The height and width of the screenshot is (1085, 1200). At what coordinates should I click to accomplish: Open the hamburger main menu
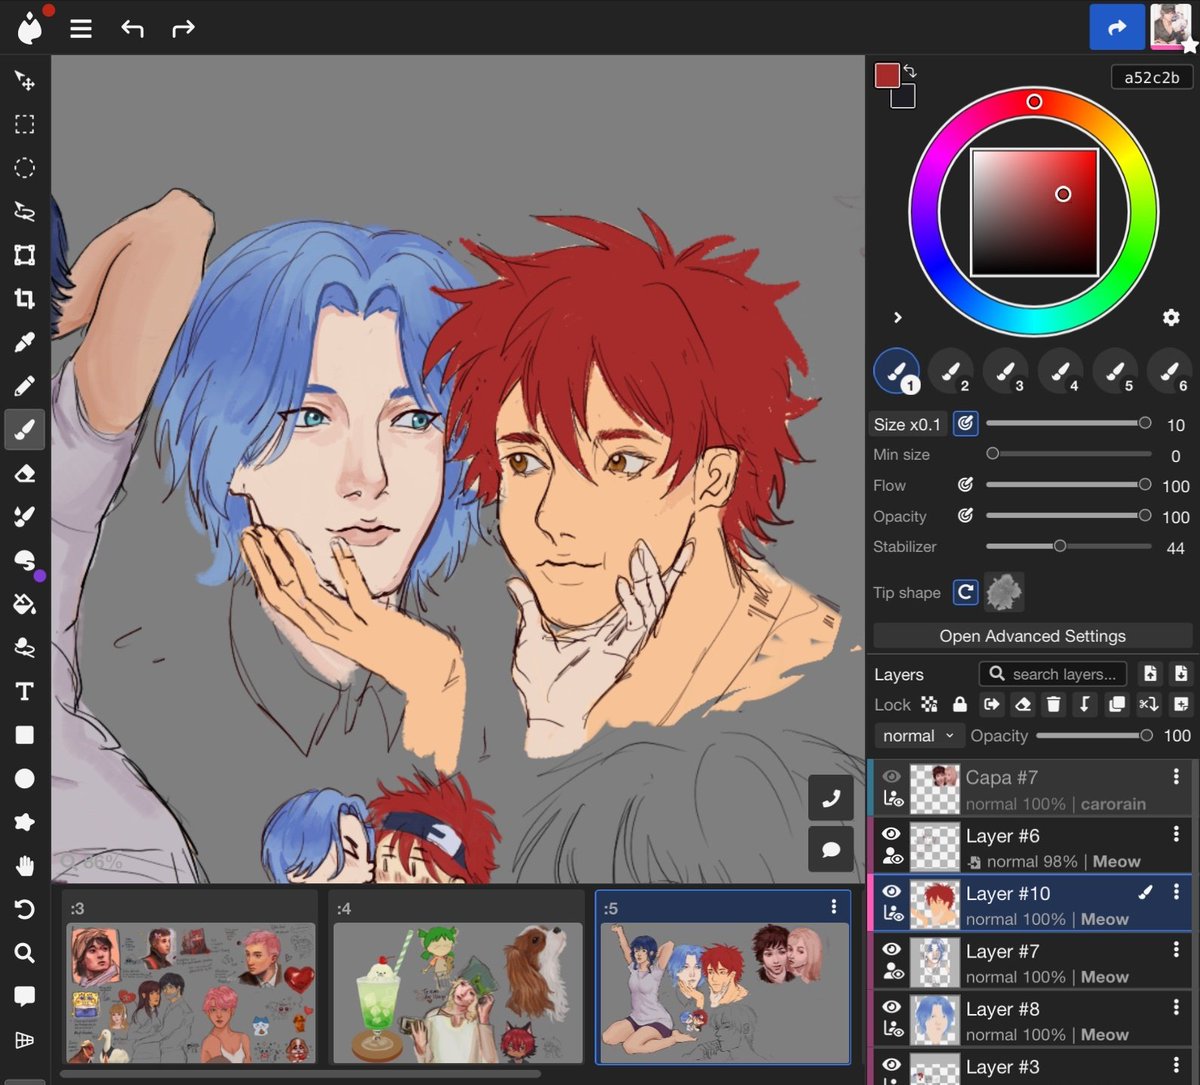[x=81, y=28]
